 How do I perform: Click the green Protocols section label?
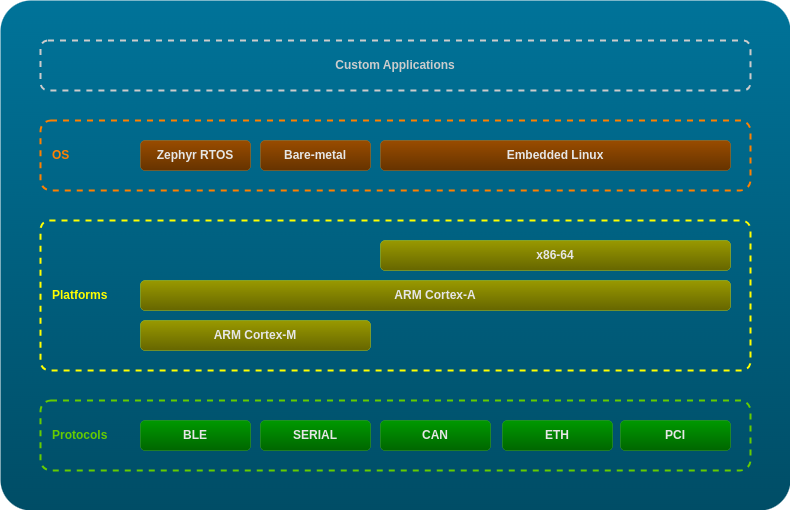[79, 435]
